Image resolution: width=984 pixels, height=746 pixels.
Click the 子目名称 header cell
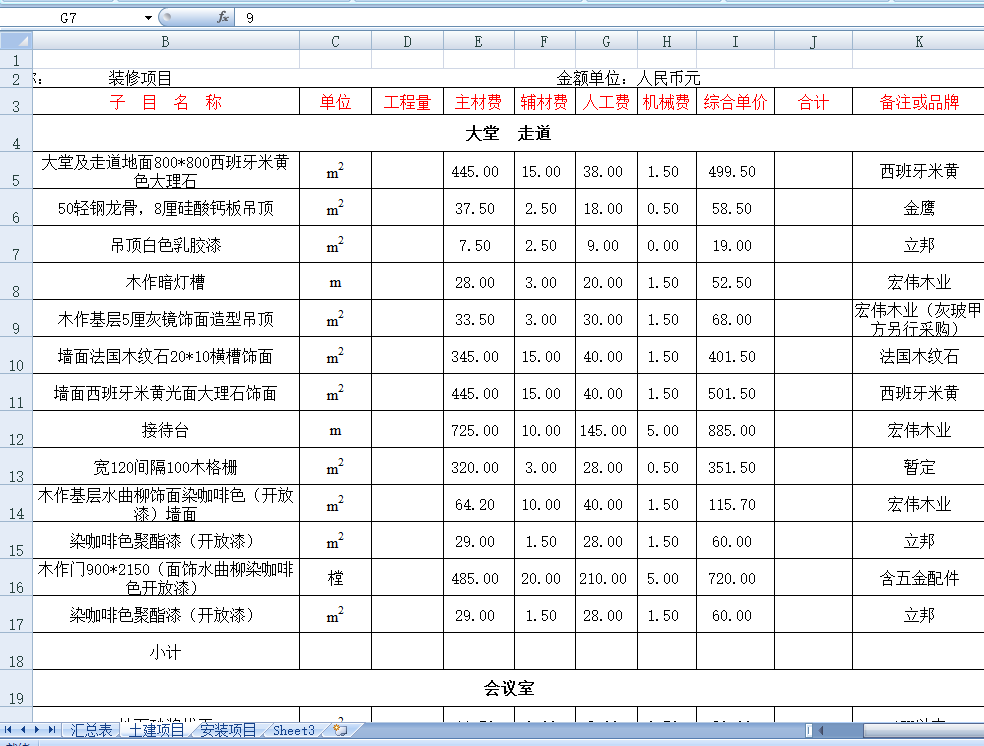click(x=166, y=102)
